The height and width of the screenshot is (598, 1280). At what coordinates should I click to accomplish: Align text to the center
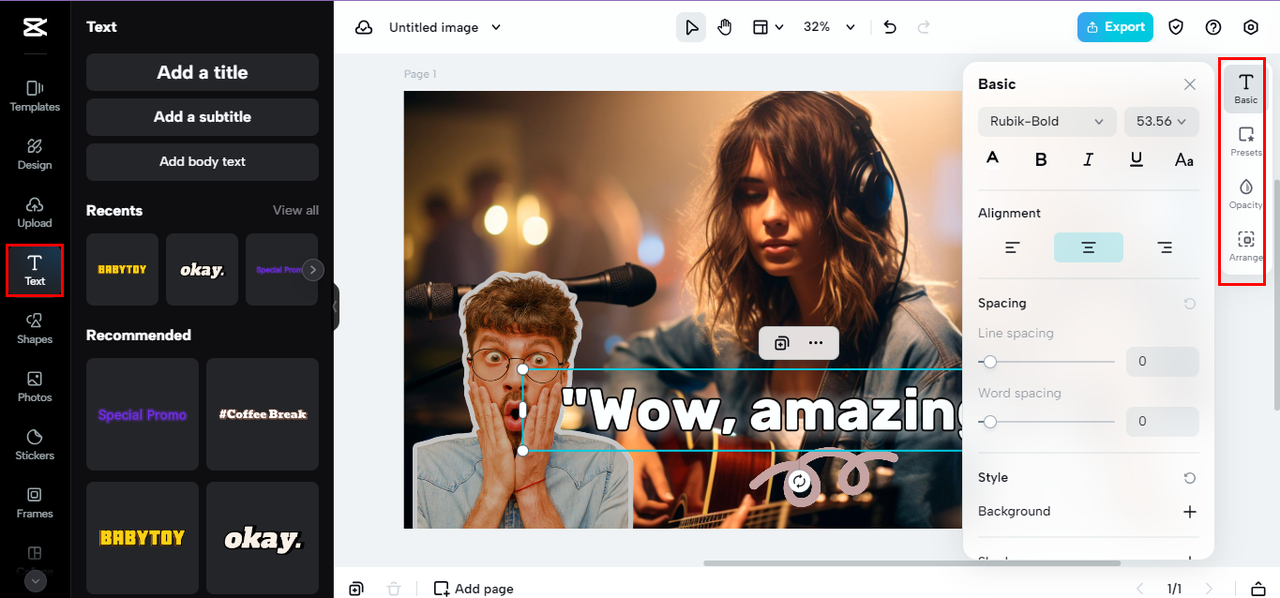pos(1088,247)
